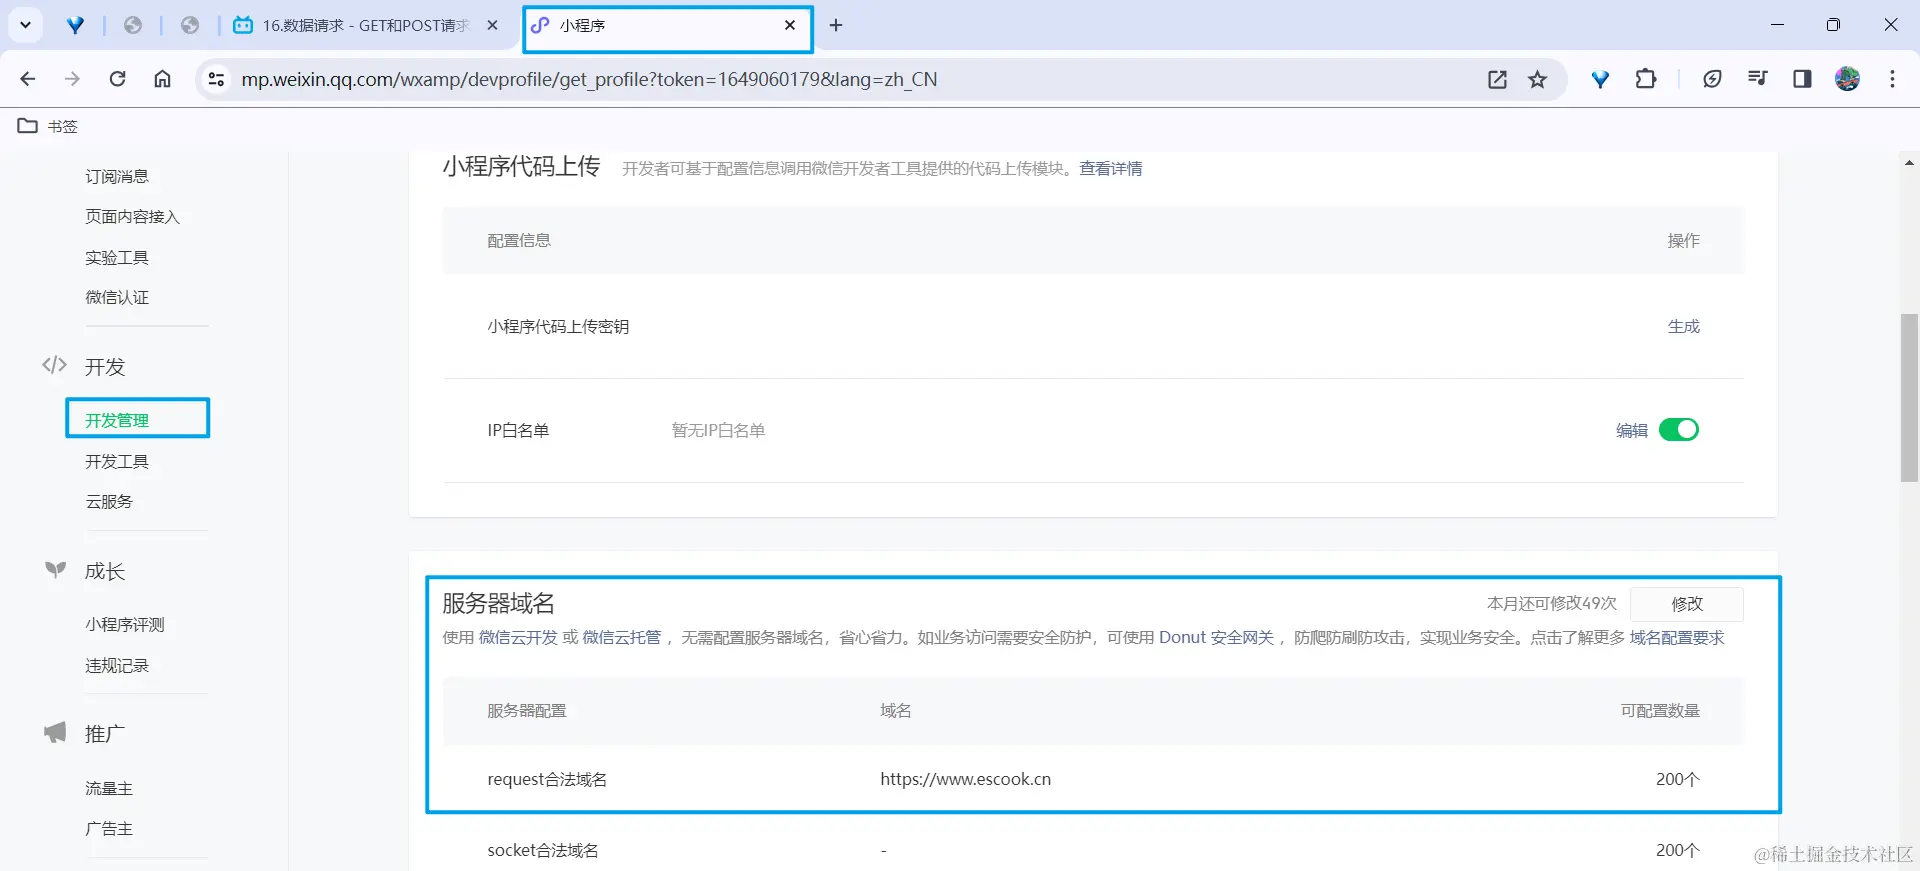Open 页面内容接入 in sidebar

click(x=132, y=216)
